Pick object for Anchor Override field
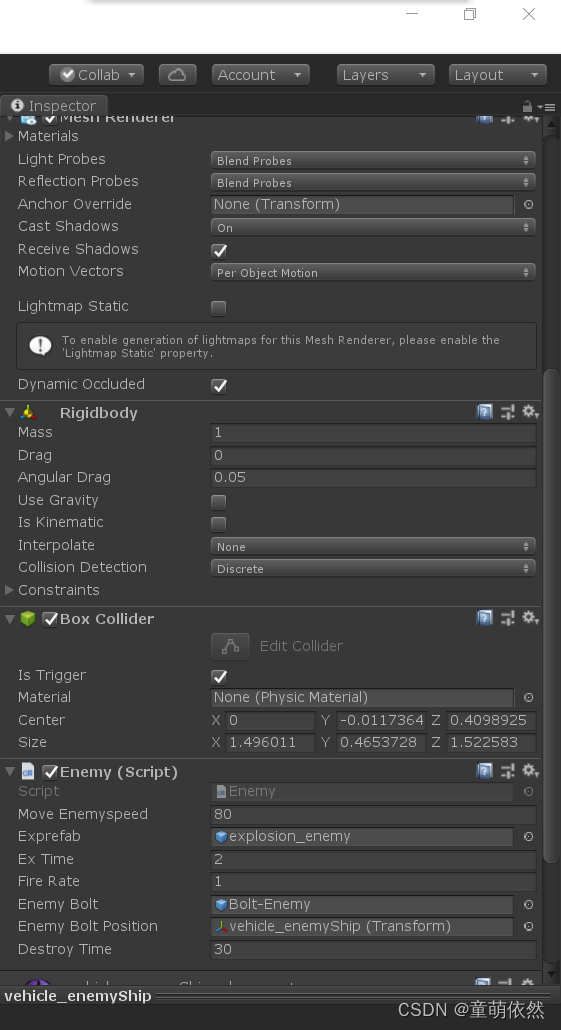 [x=528, y=205]
